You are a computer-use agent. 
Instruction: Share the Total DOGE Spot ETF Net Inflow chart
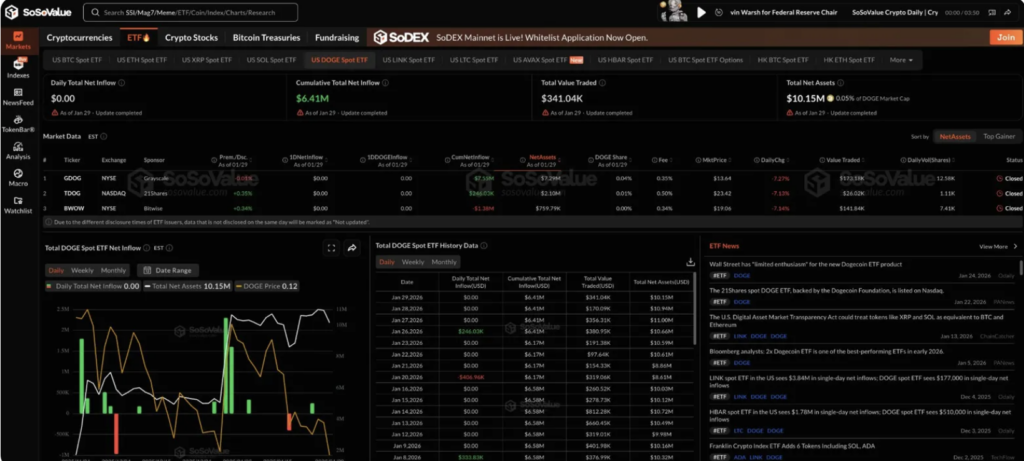tap(352, 247)
